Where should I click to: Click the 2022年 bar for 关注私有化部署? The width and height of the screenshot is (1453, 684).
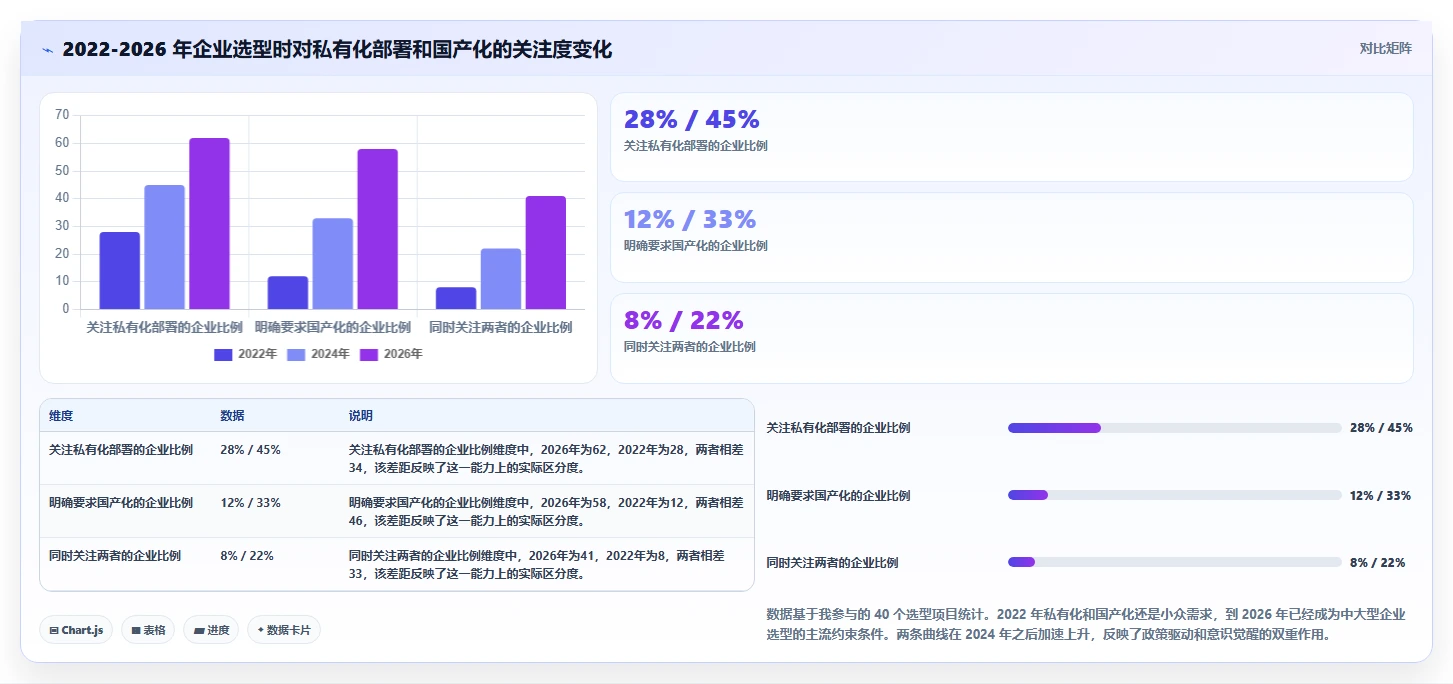pyautogui.click(x=120, y=270)
